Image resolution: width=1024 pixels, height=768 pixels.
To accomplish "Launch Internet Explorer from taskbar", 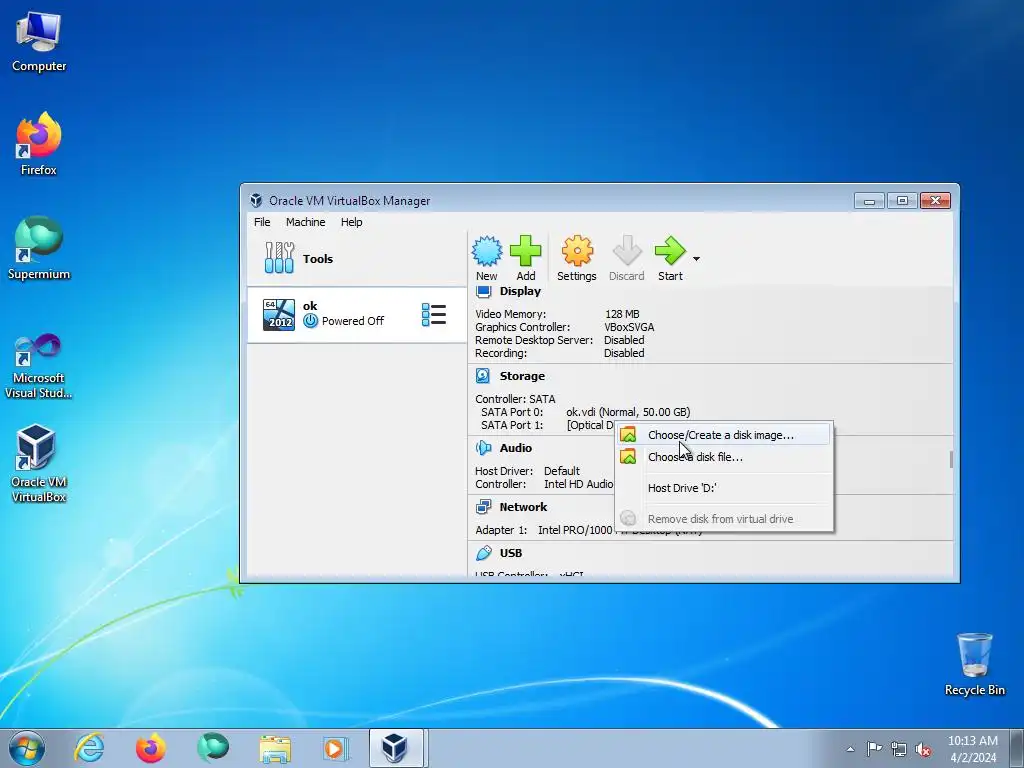I will click(x=89, y=748).
